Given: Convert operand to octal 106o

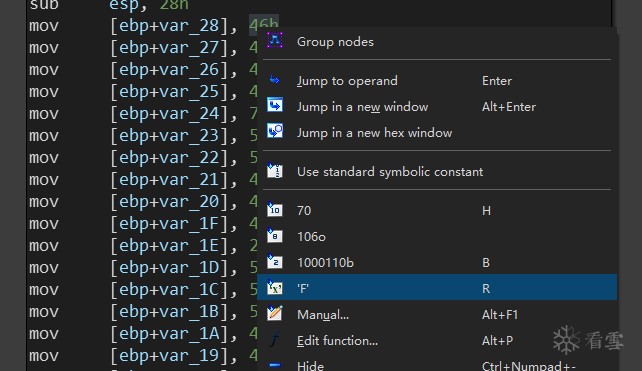Looking at the screenshot, I should click(437, 237).
